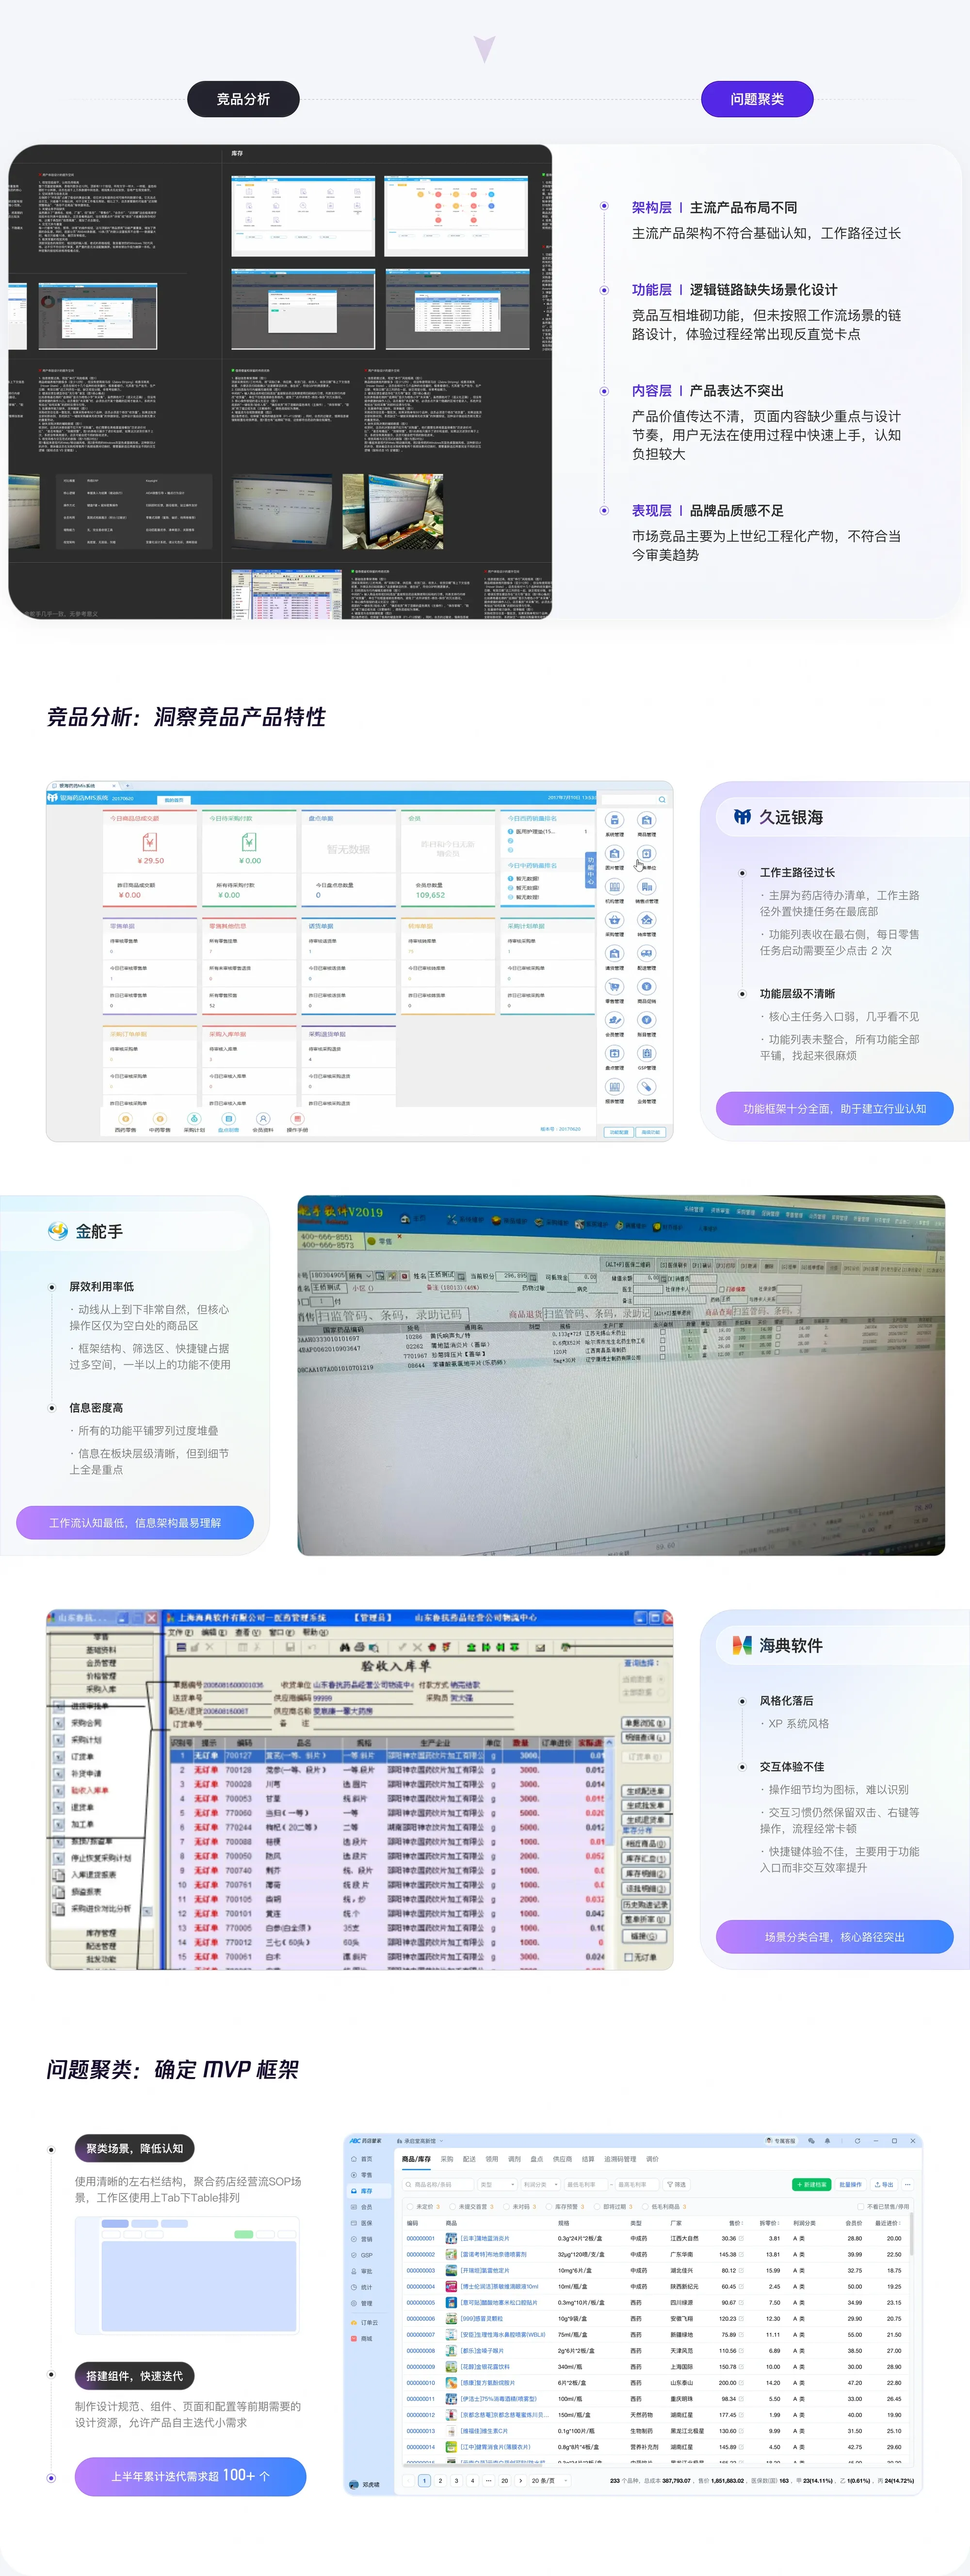Screen dimensions: 970x2576
Task: Click 验收入库单 in 海典软件 sidebar tree
Action: (x=90, y=1790)
